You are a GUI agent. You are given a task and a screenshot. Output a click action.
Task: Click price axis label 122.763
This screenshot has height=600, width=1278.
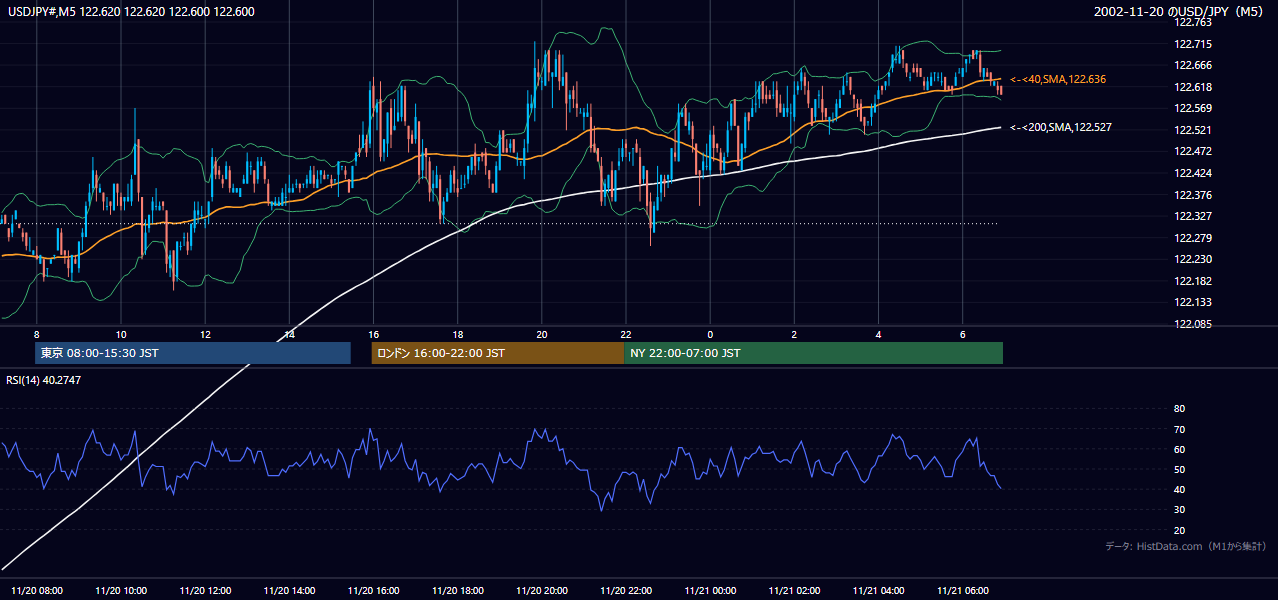(x=1192, y=22)
